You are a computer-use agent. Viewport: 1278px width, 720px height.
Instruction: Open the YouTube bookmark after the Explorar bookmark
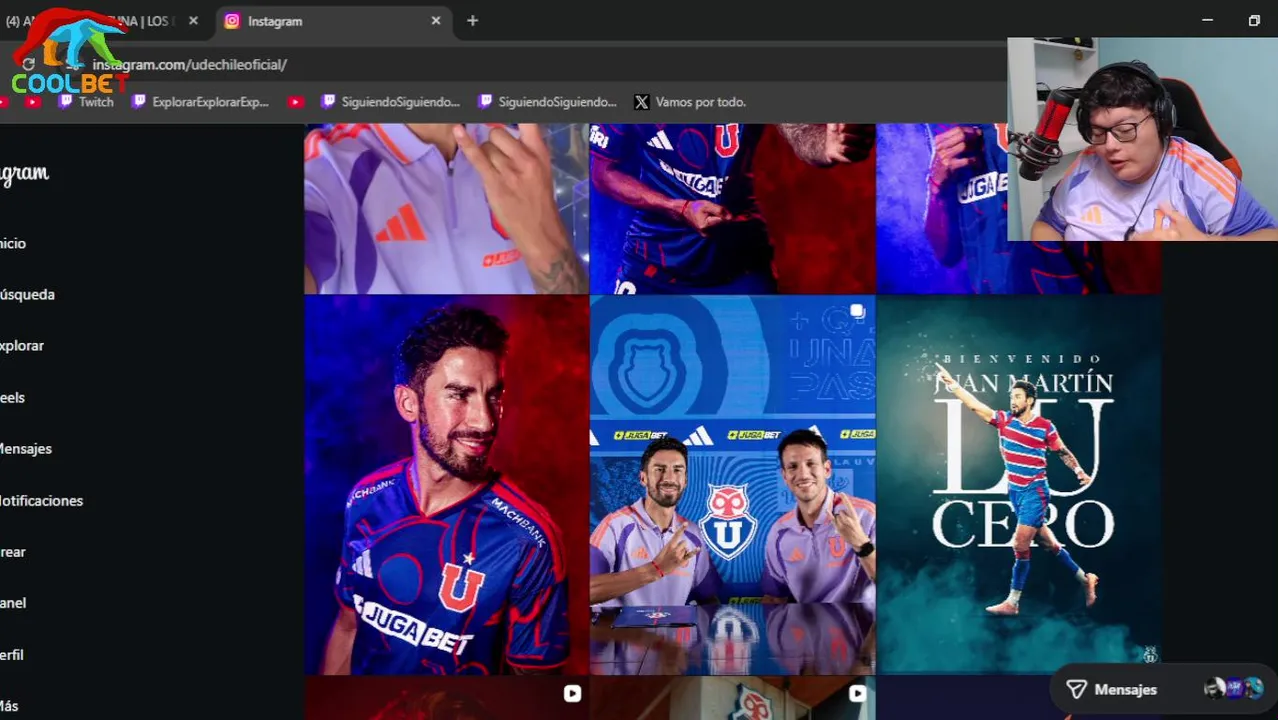(x=295, y=102)
